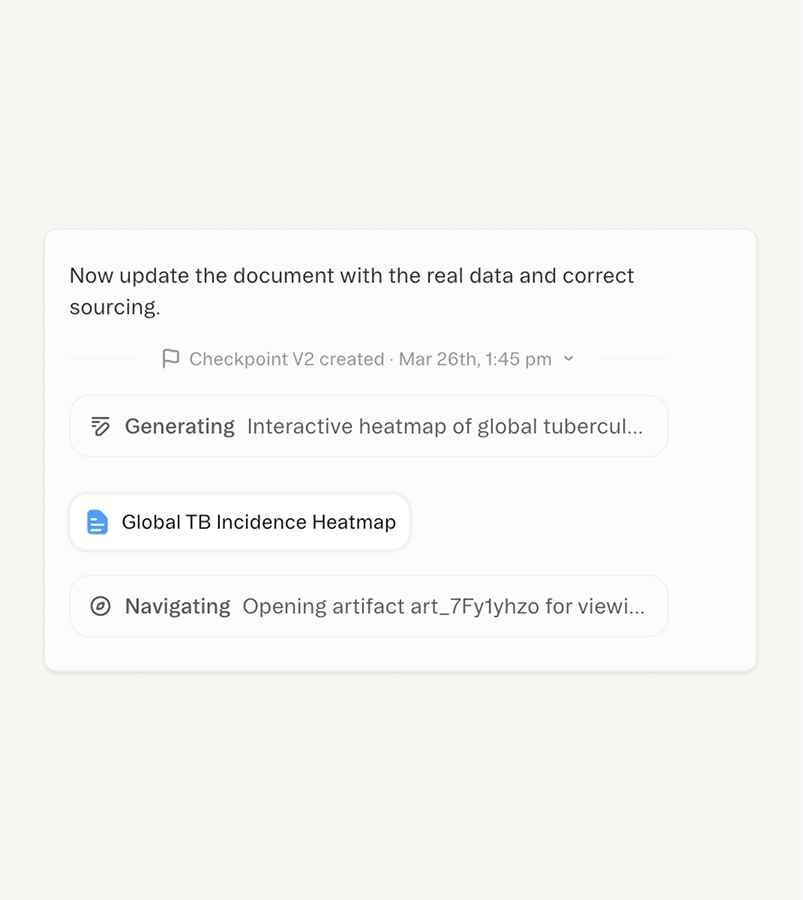
Task: Expand the truncated "Interactive heatmap of global" text
Action: (x=444, y=427)
